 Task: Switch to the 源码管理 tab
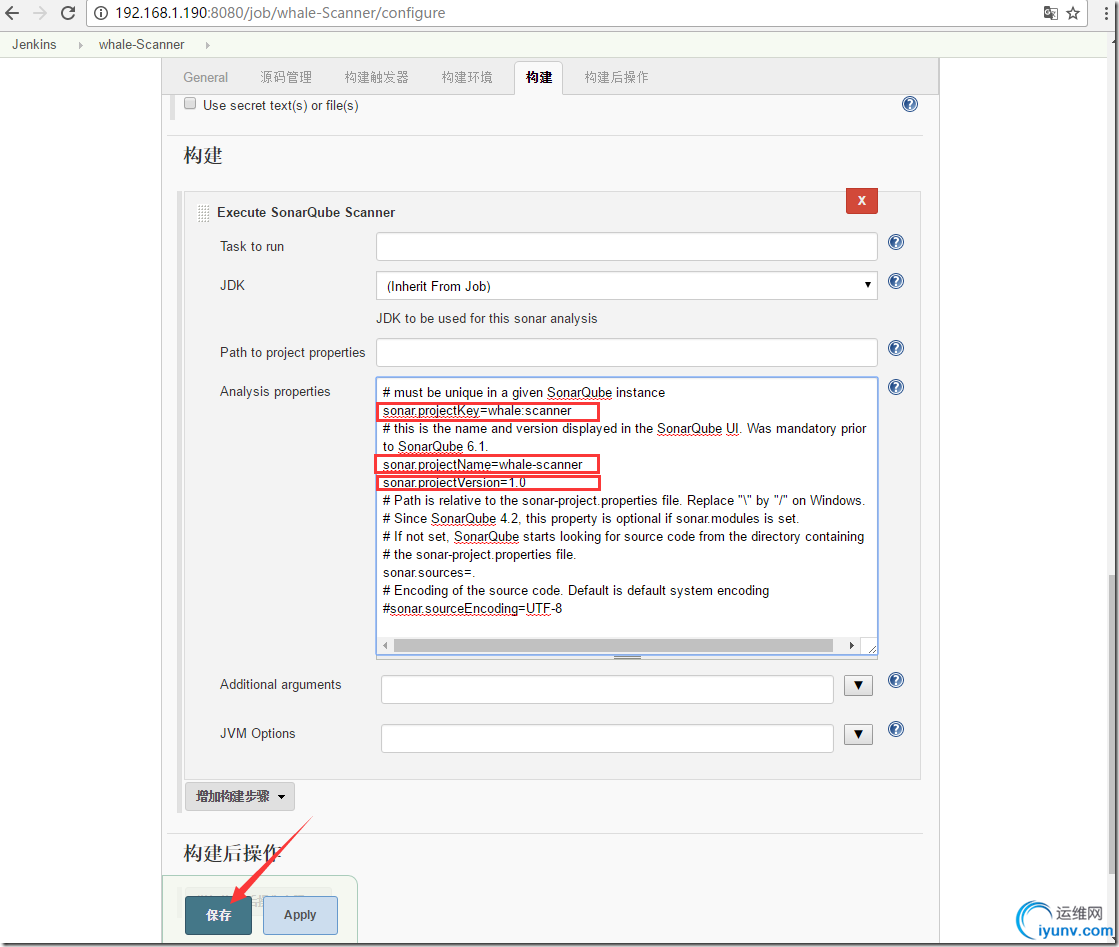(x=285, y=77)
